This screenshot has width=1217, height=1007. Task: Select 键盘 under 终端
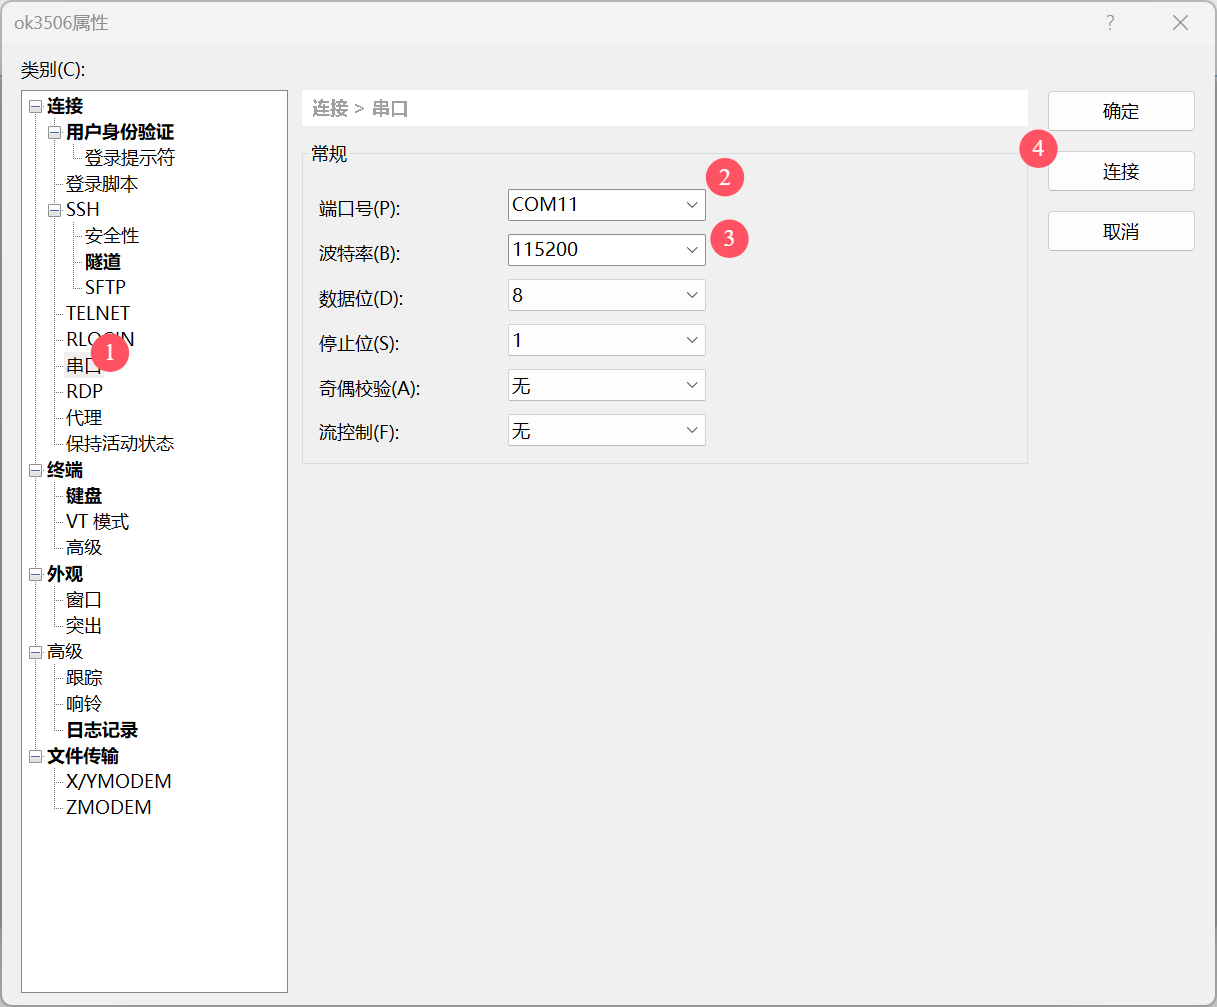tap(84, 496)
